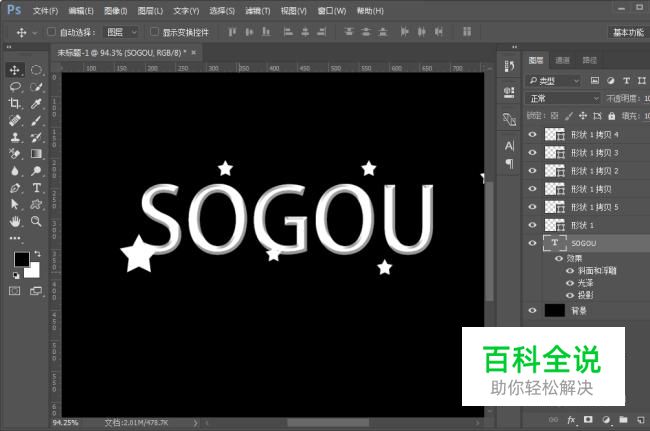The width and height of the screenshot is (650, 431).
Task: Create new adjustment layer
Action: point(606,419)
